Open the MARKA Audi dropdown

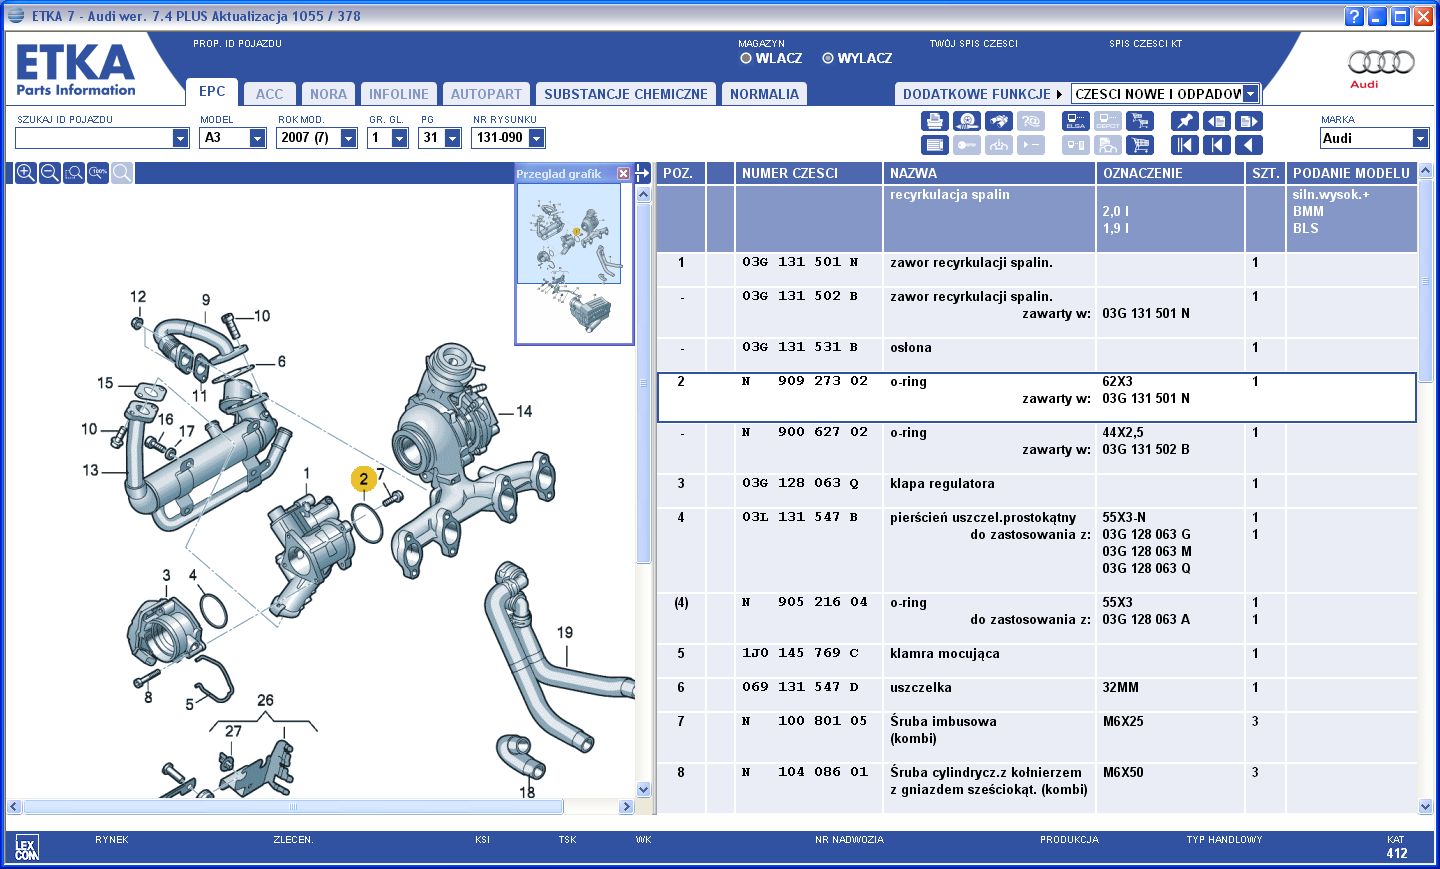pos(1420,138)
